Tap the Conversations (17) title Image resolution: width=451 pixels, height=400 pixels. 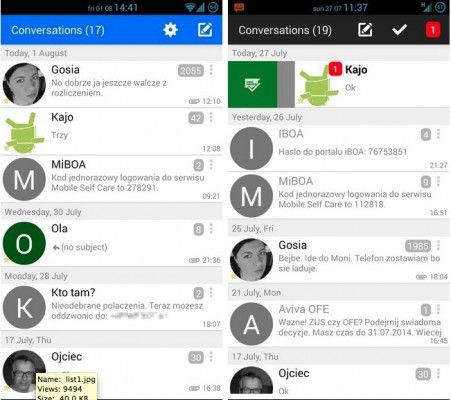[x=58, y=30]
